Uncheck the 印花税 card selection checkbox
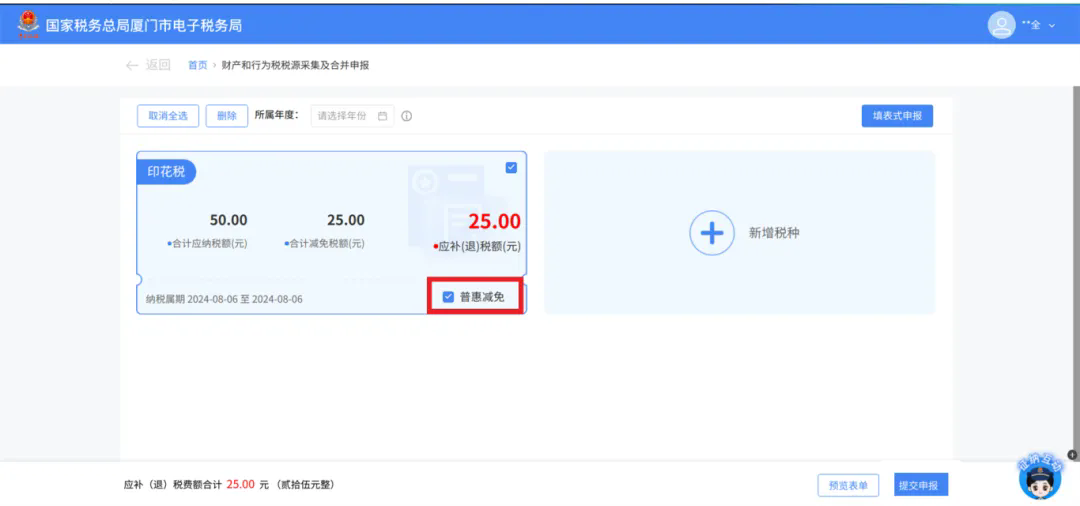This screenshot has height=506, width=1080. pyautogui.click(x=511, y=167)
